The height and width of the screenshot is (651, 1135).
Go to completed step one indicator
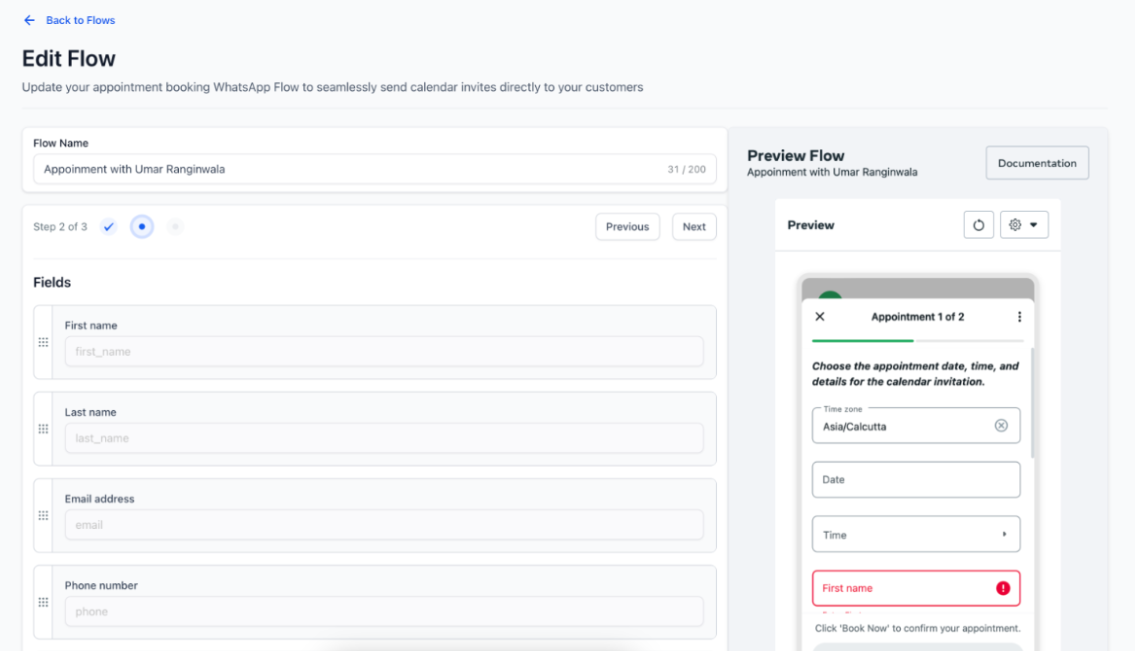(x=109, y=227)
